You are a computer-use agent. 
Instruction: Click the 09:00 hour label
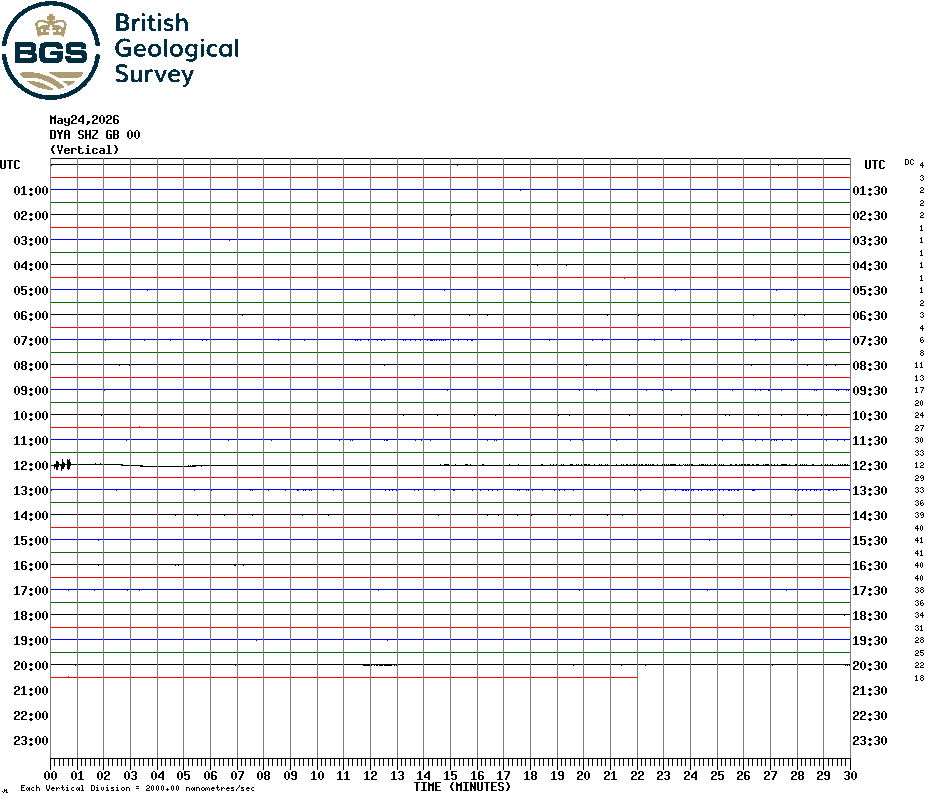click(x=31, y=390)
